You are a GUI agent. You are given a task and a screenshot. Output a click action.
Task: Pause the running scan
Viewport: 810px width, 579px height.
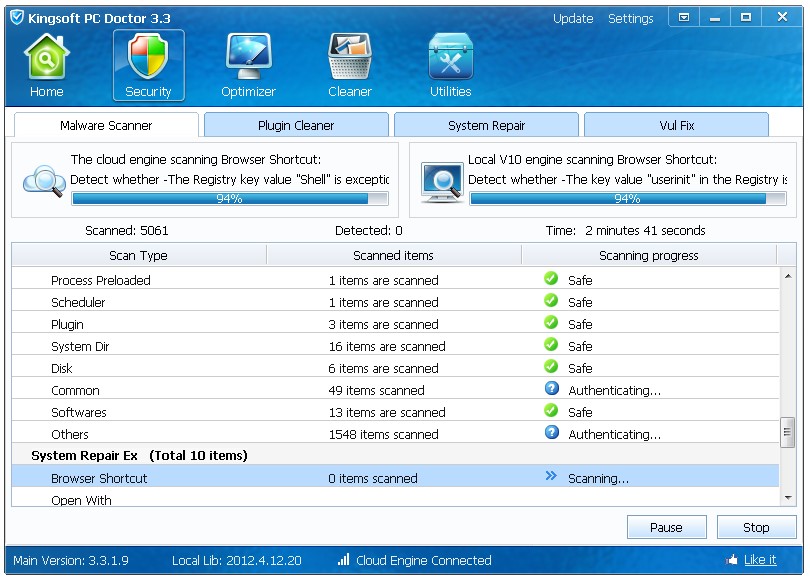point(666,527)
